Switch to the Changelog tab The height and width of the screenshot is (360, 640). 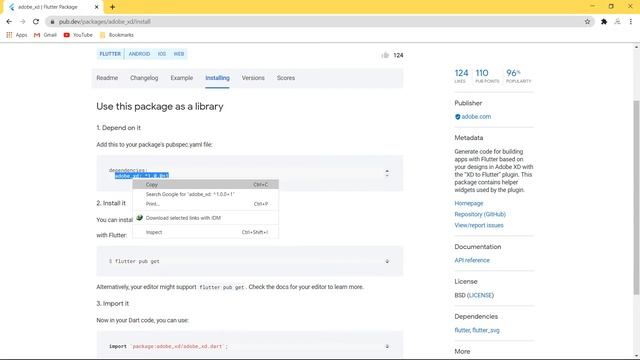pyautogui.click(x=144, y=78)
